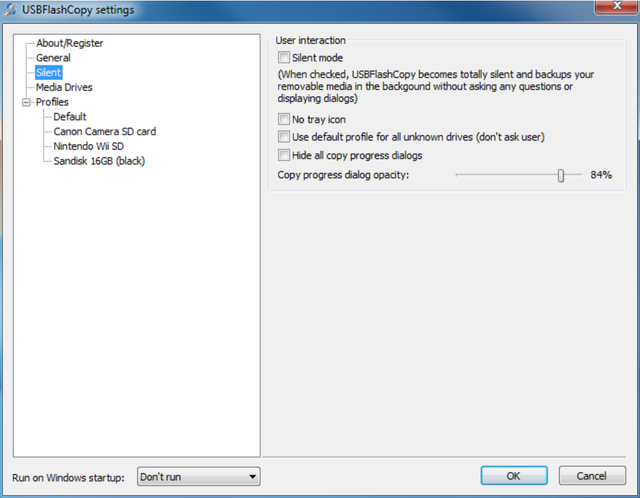Viewport: 640px width, 498px height.
Task: Toggle Use default profile for unknown drives
Action: tap(284, 136)
